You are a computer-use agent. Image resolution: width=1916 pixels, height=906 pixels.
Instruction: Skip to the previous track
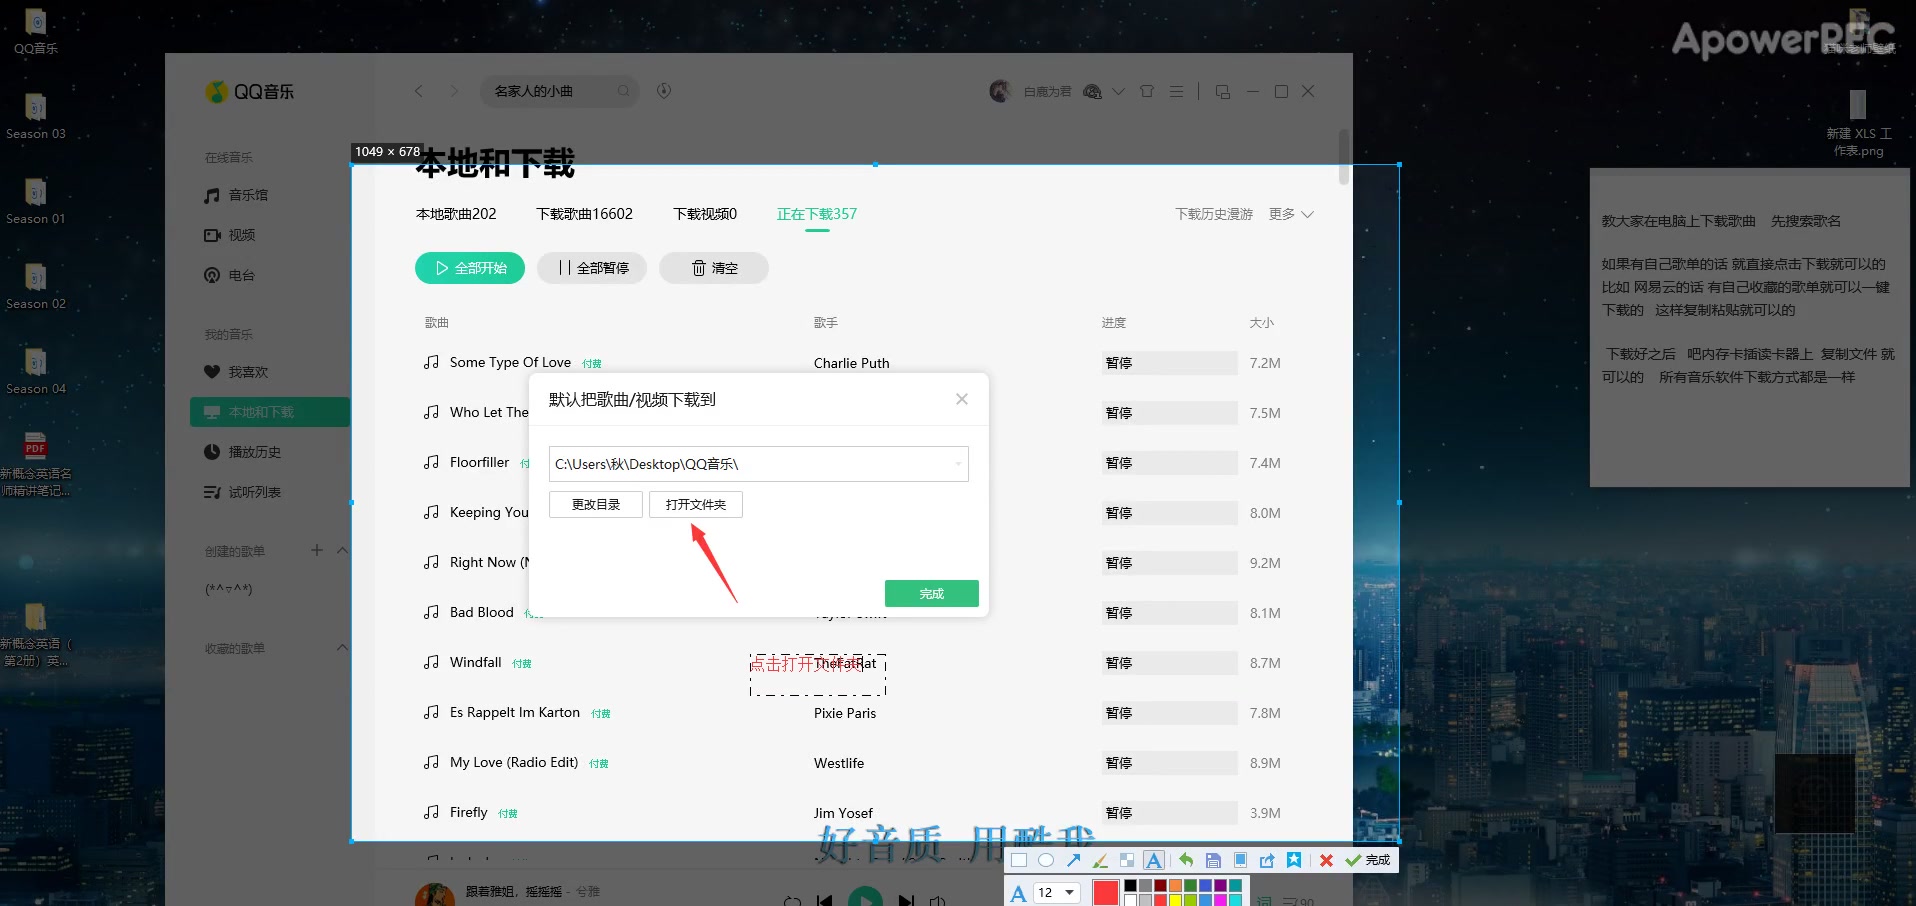[x=824, y=900]
